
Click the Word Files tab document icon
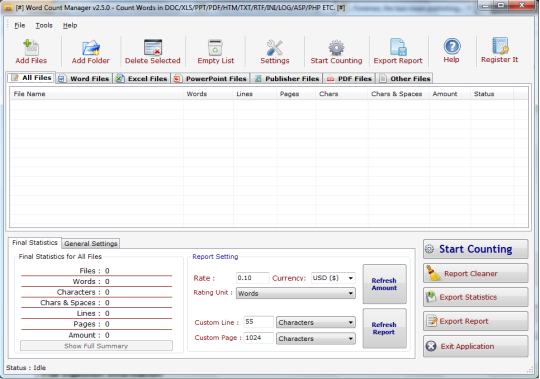pyautogui.click(x=62, y=79)
